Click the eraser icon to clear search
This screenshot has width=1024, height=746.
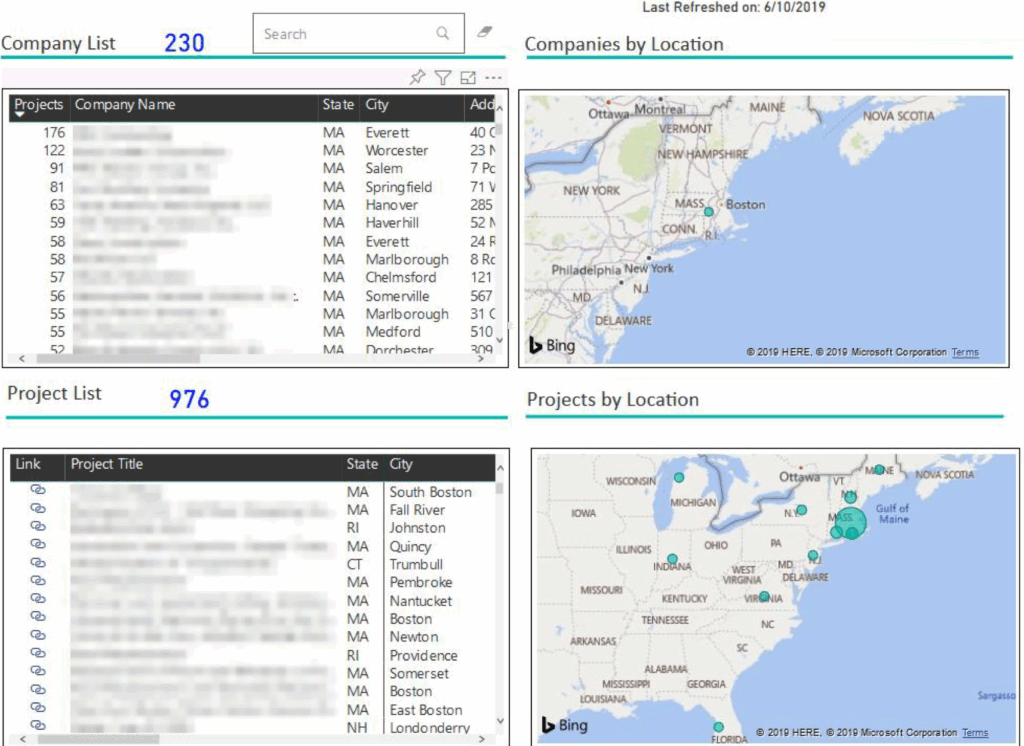tap(485, 33)
